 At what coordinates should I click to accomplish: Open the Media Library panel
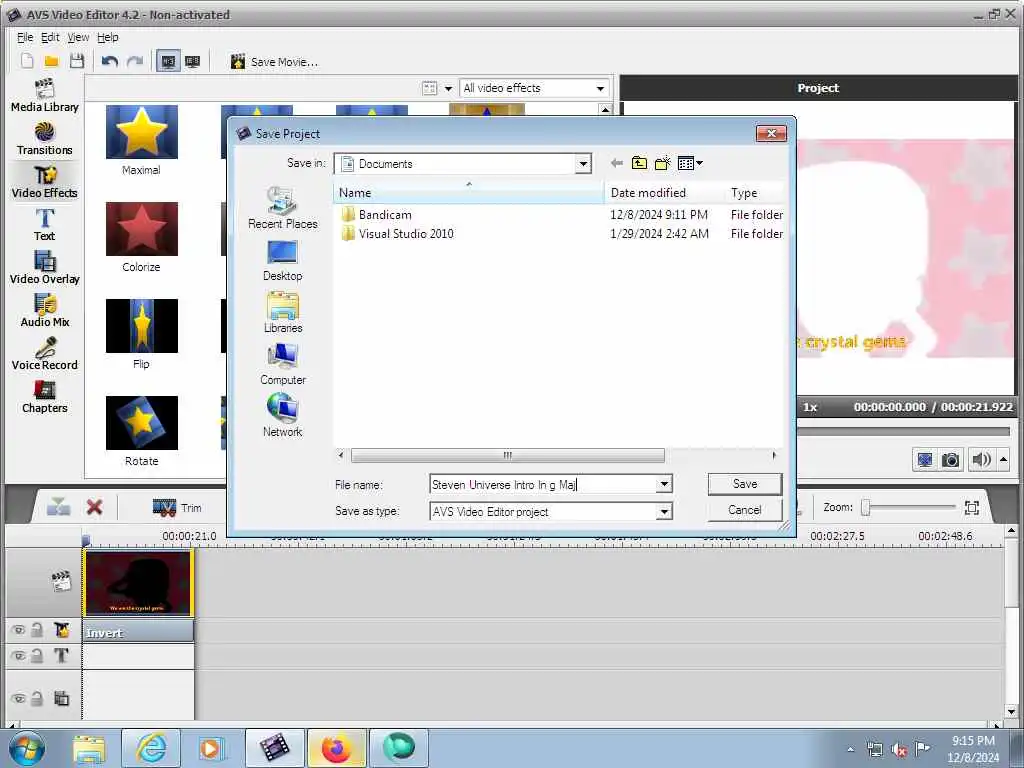point(44,96)
